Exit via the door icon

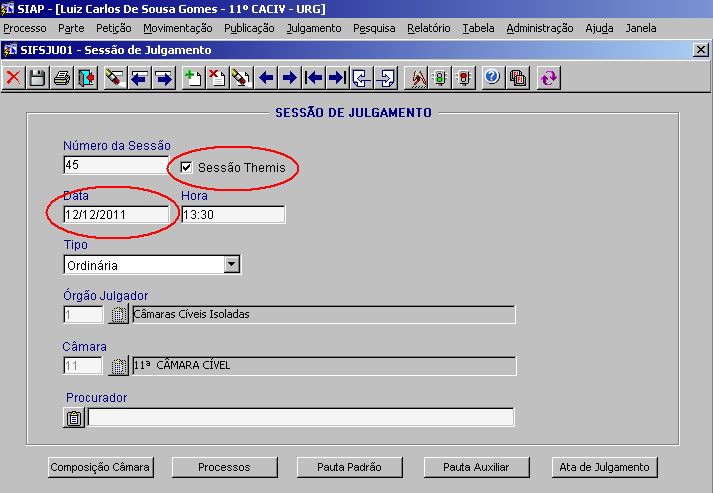point(86,78)
